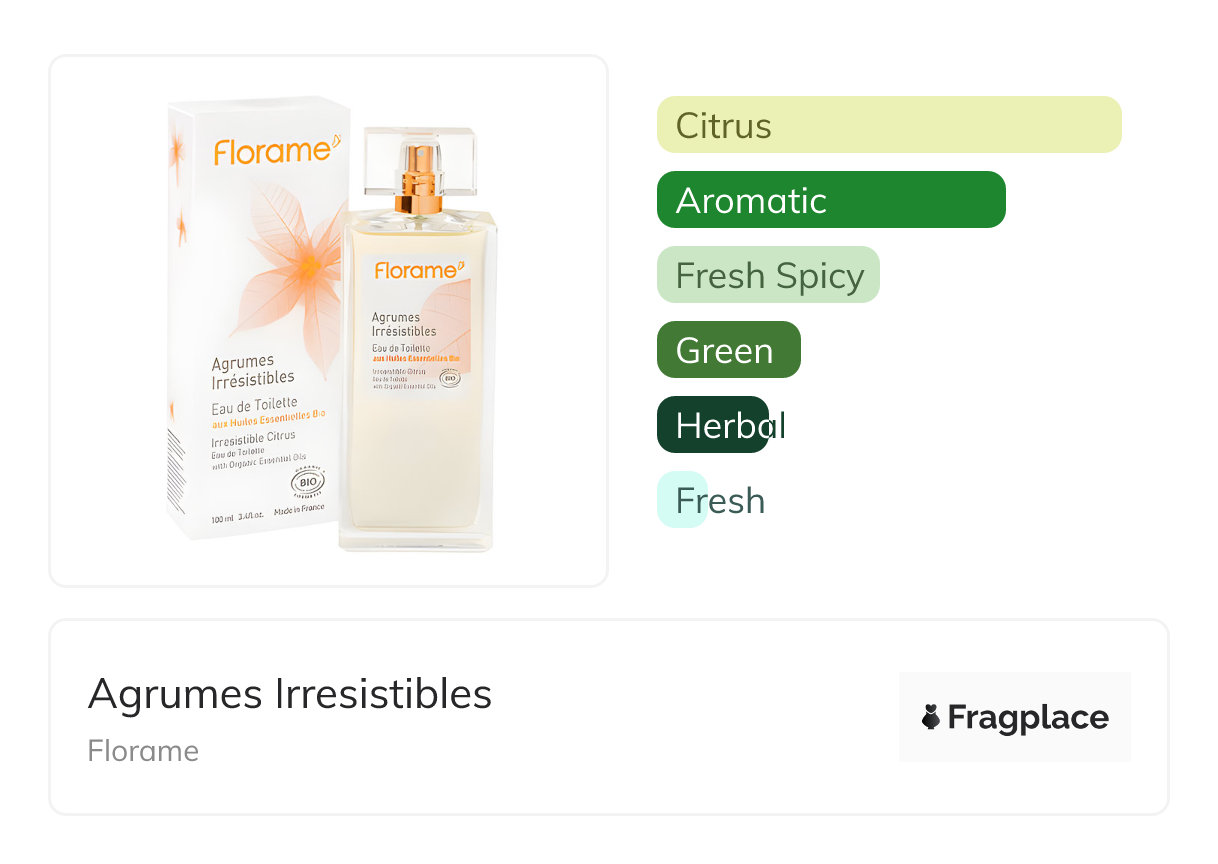Click the BIO certification badge on box
This screenshot has height=864, width=1218.
pyautogui.click(x=308, y=483)
